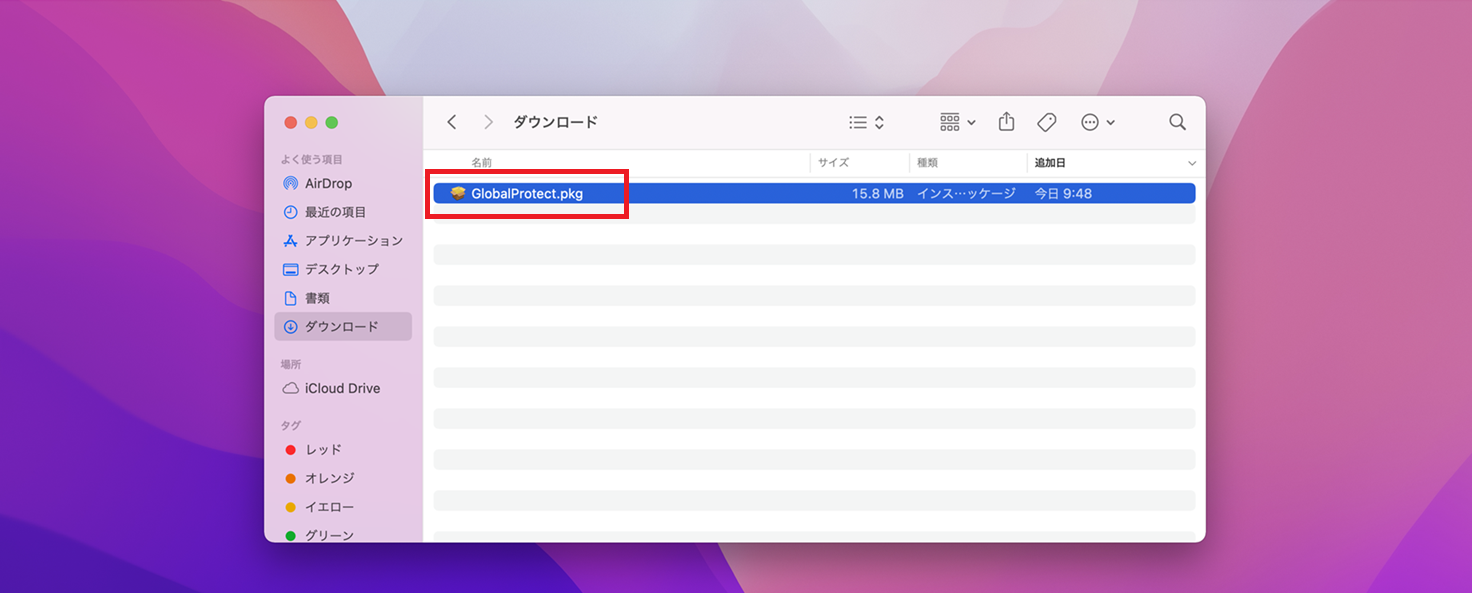Viewport: 1472px width, 596px height.
Task: Click the 15.8 MB size cell
Action: pos(877,194)
